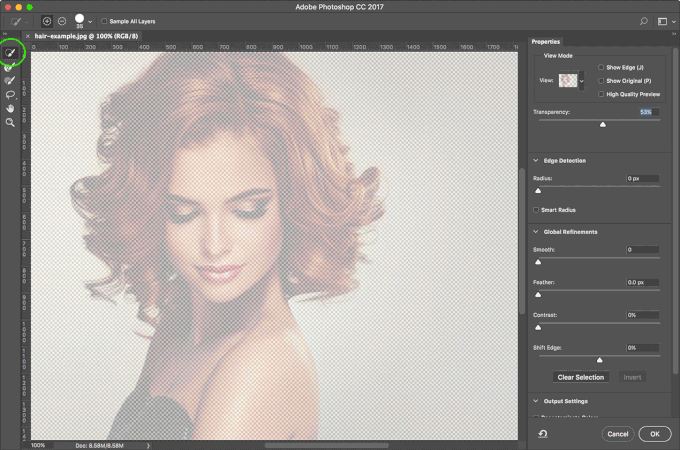
Task: Select the Refine Edge Brush tool
Action: 11,67
